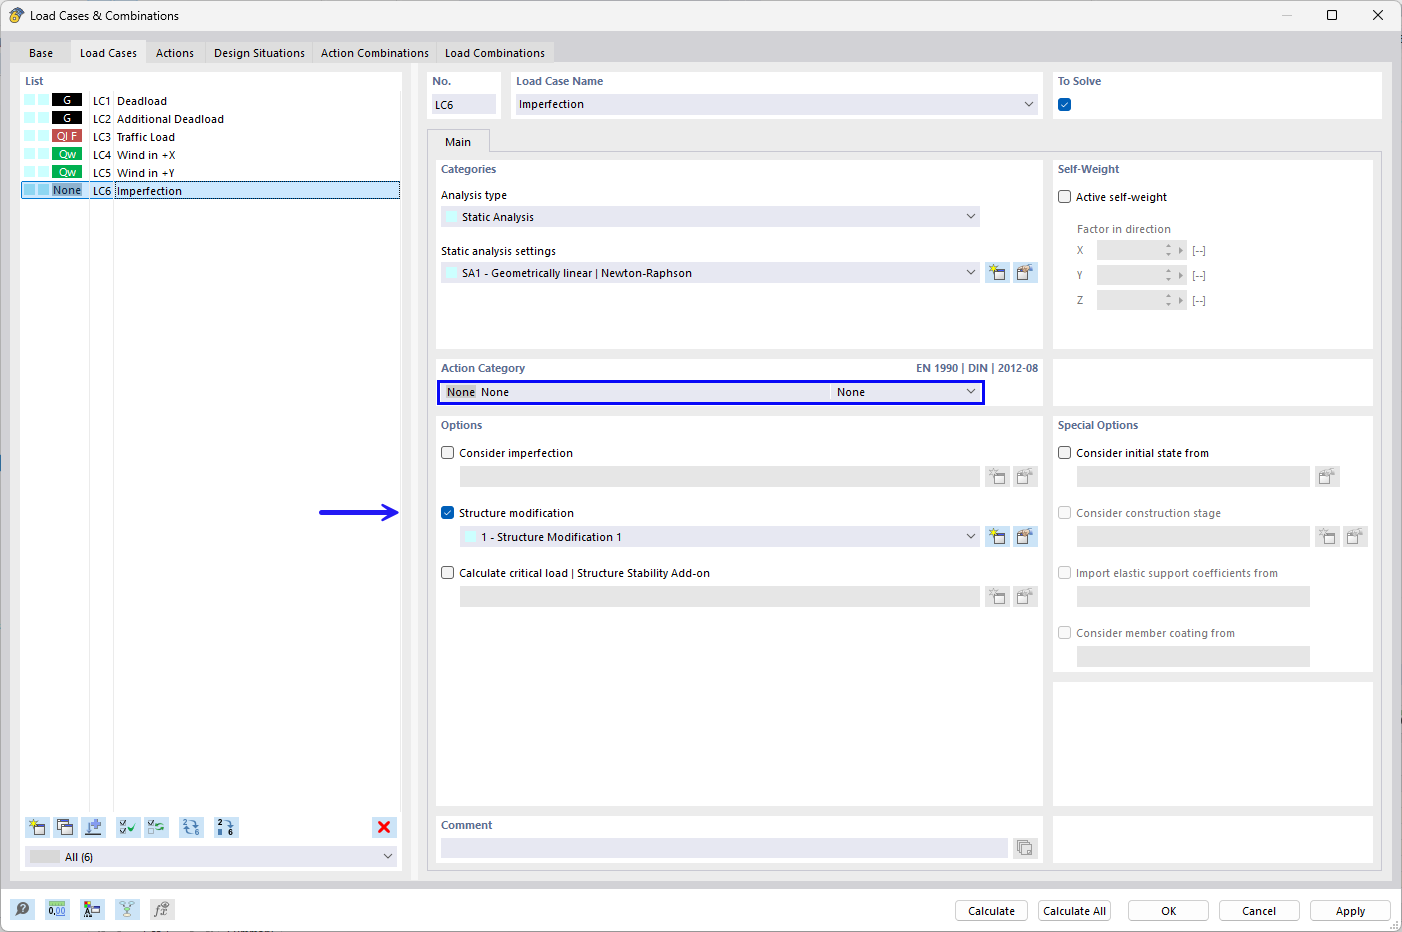Open the help speech-bubble icon

22,909
